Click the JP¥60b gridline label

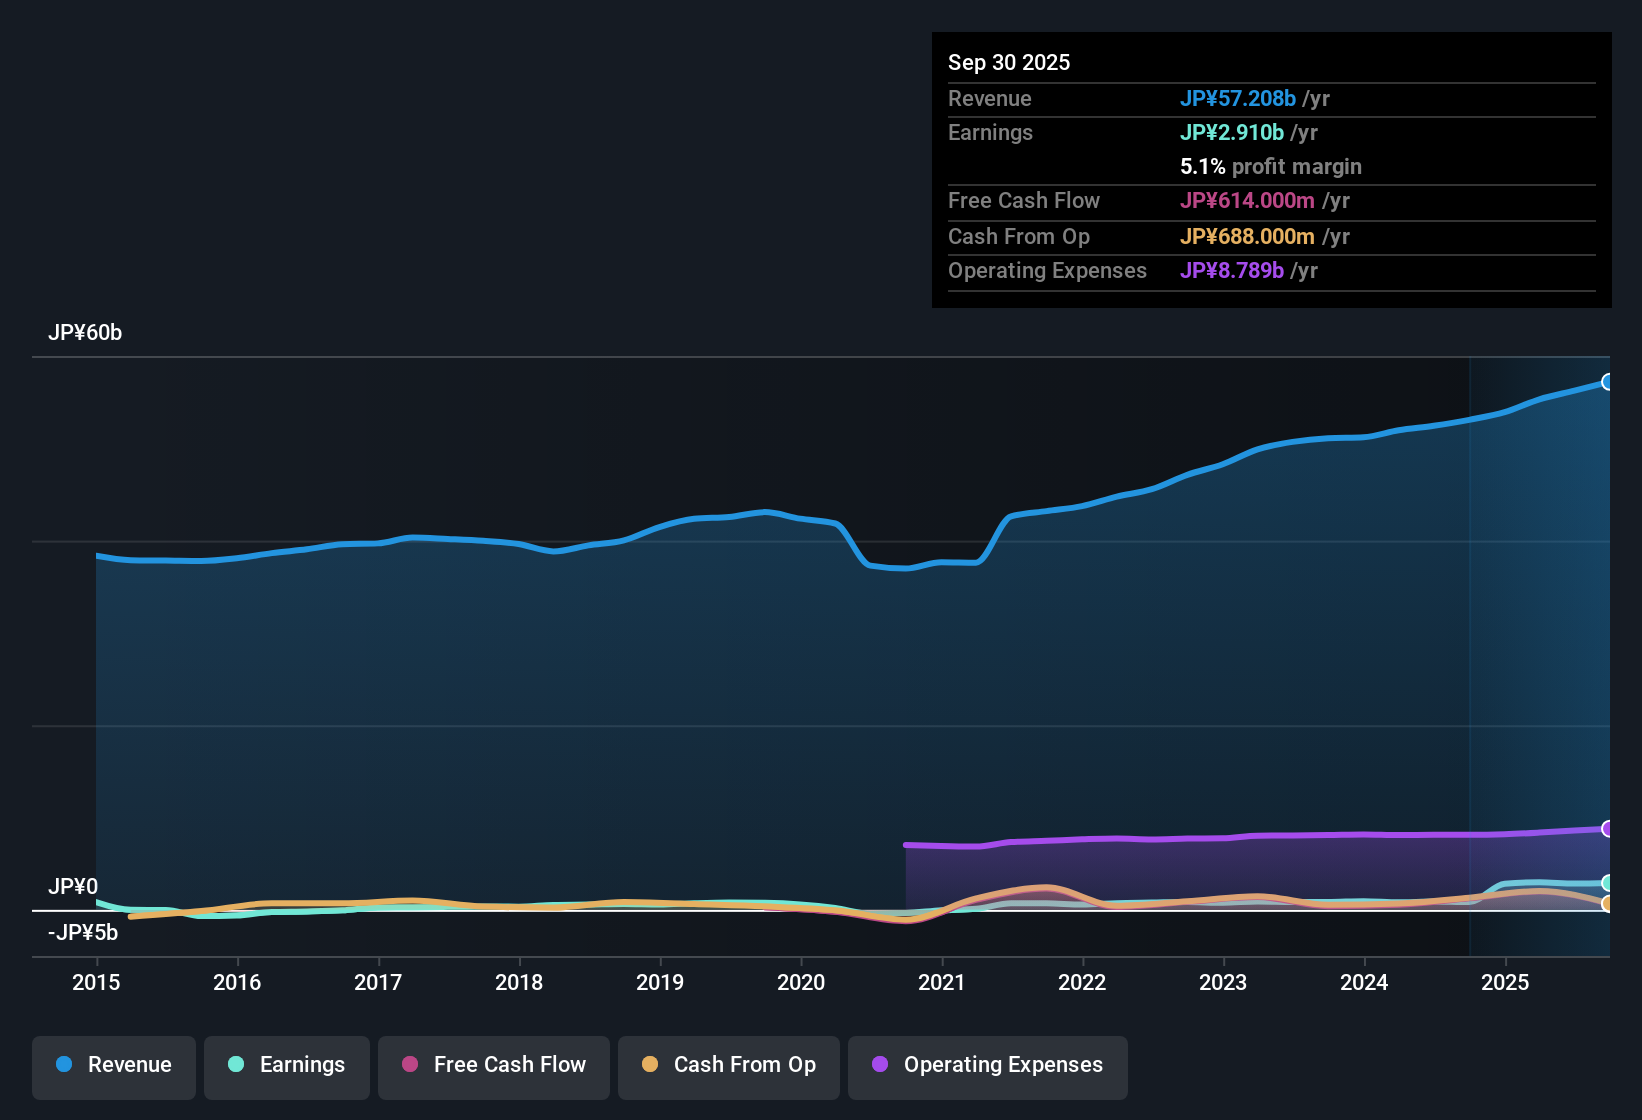[86, 332]
